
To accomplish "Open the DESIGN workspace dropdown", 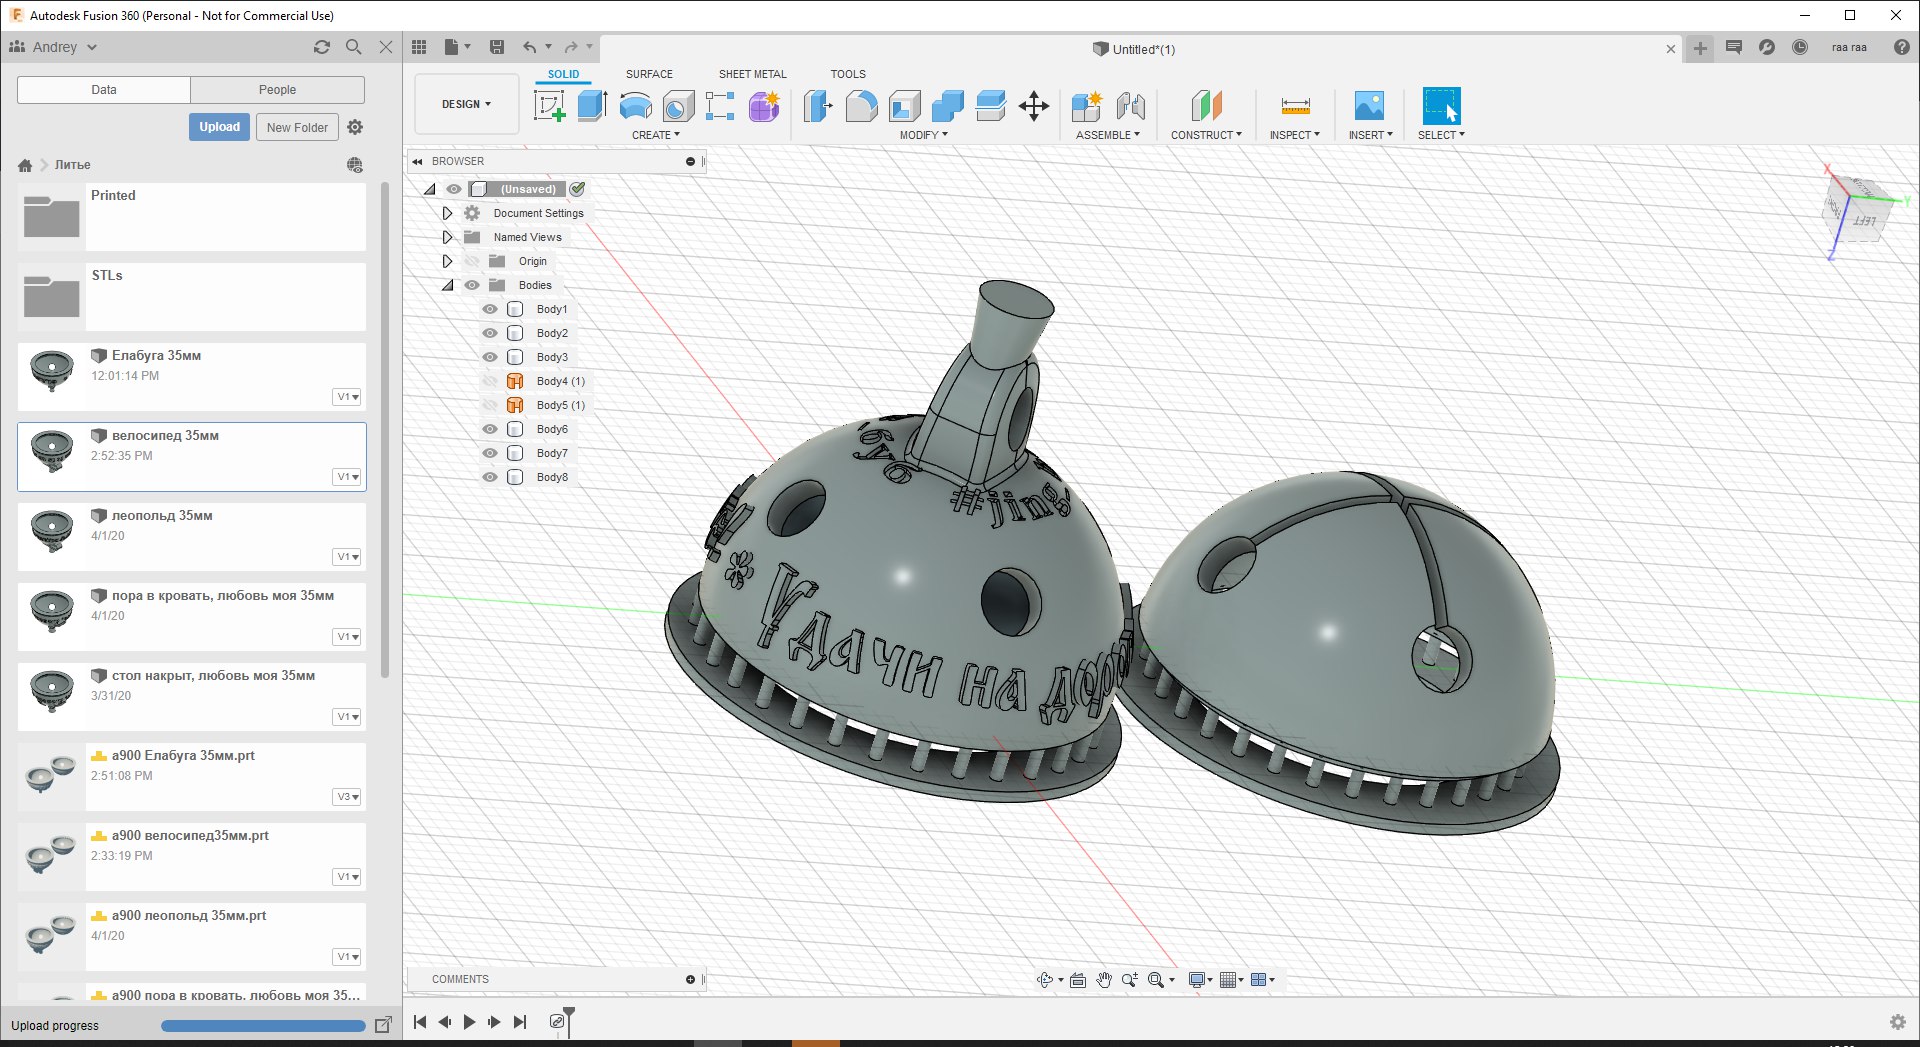I will [x=467, y=104].
